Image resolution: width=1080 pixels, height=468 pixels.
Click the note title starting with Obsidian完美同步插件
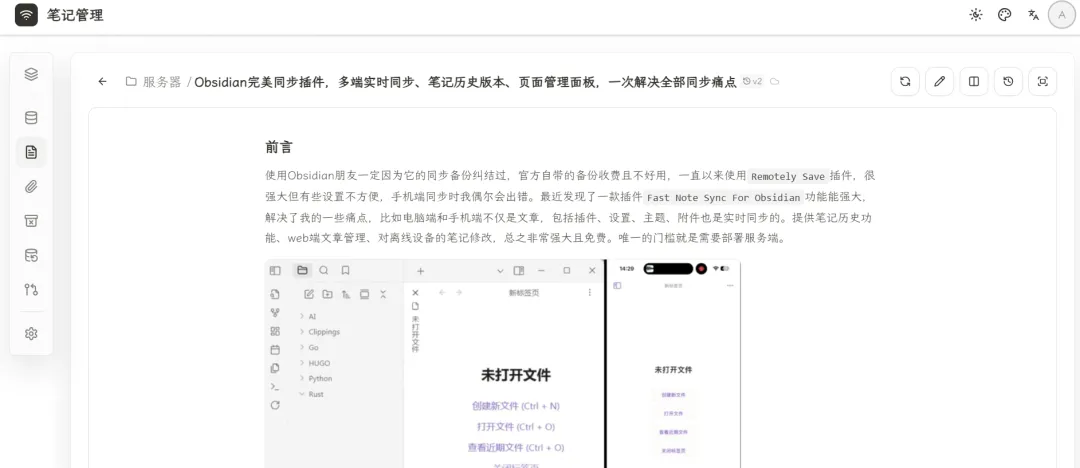(466, 82)
